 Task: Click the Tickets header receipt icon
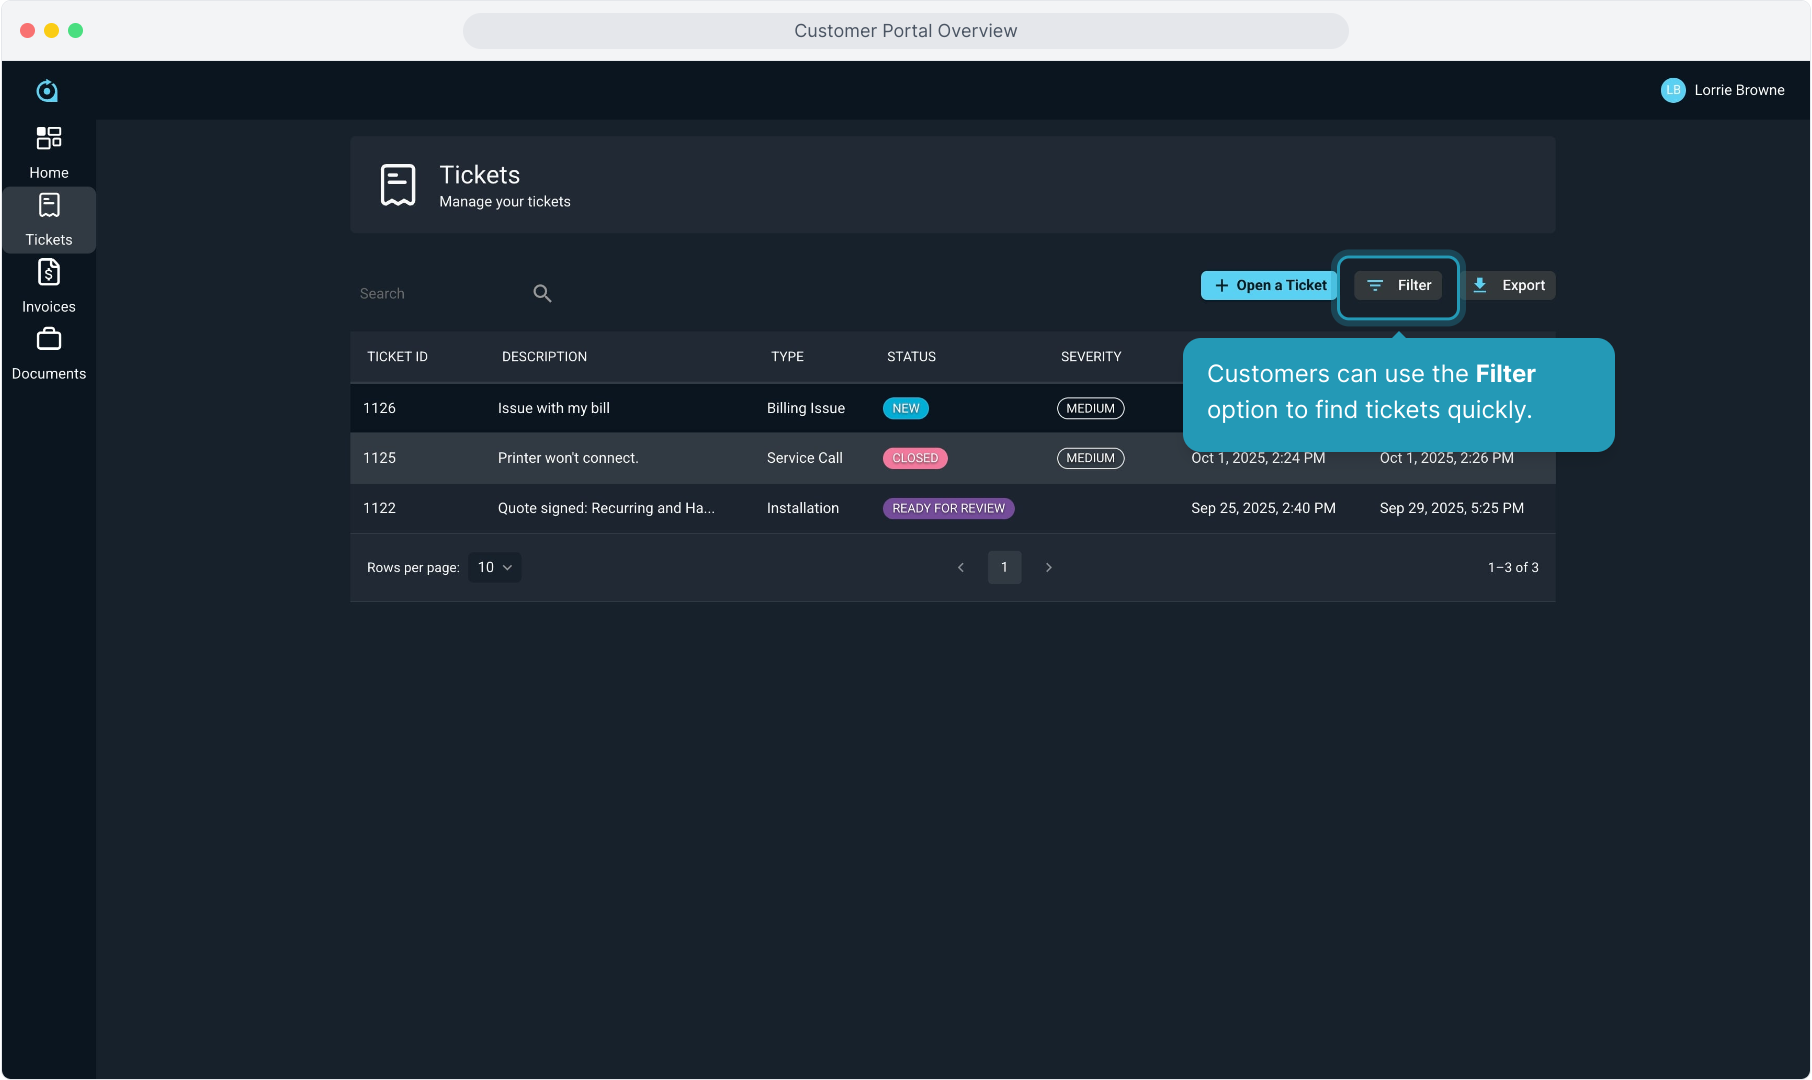(398, 186)
